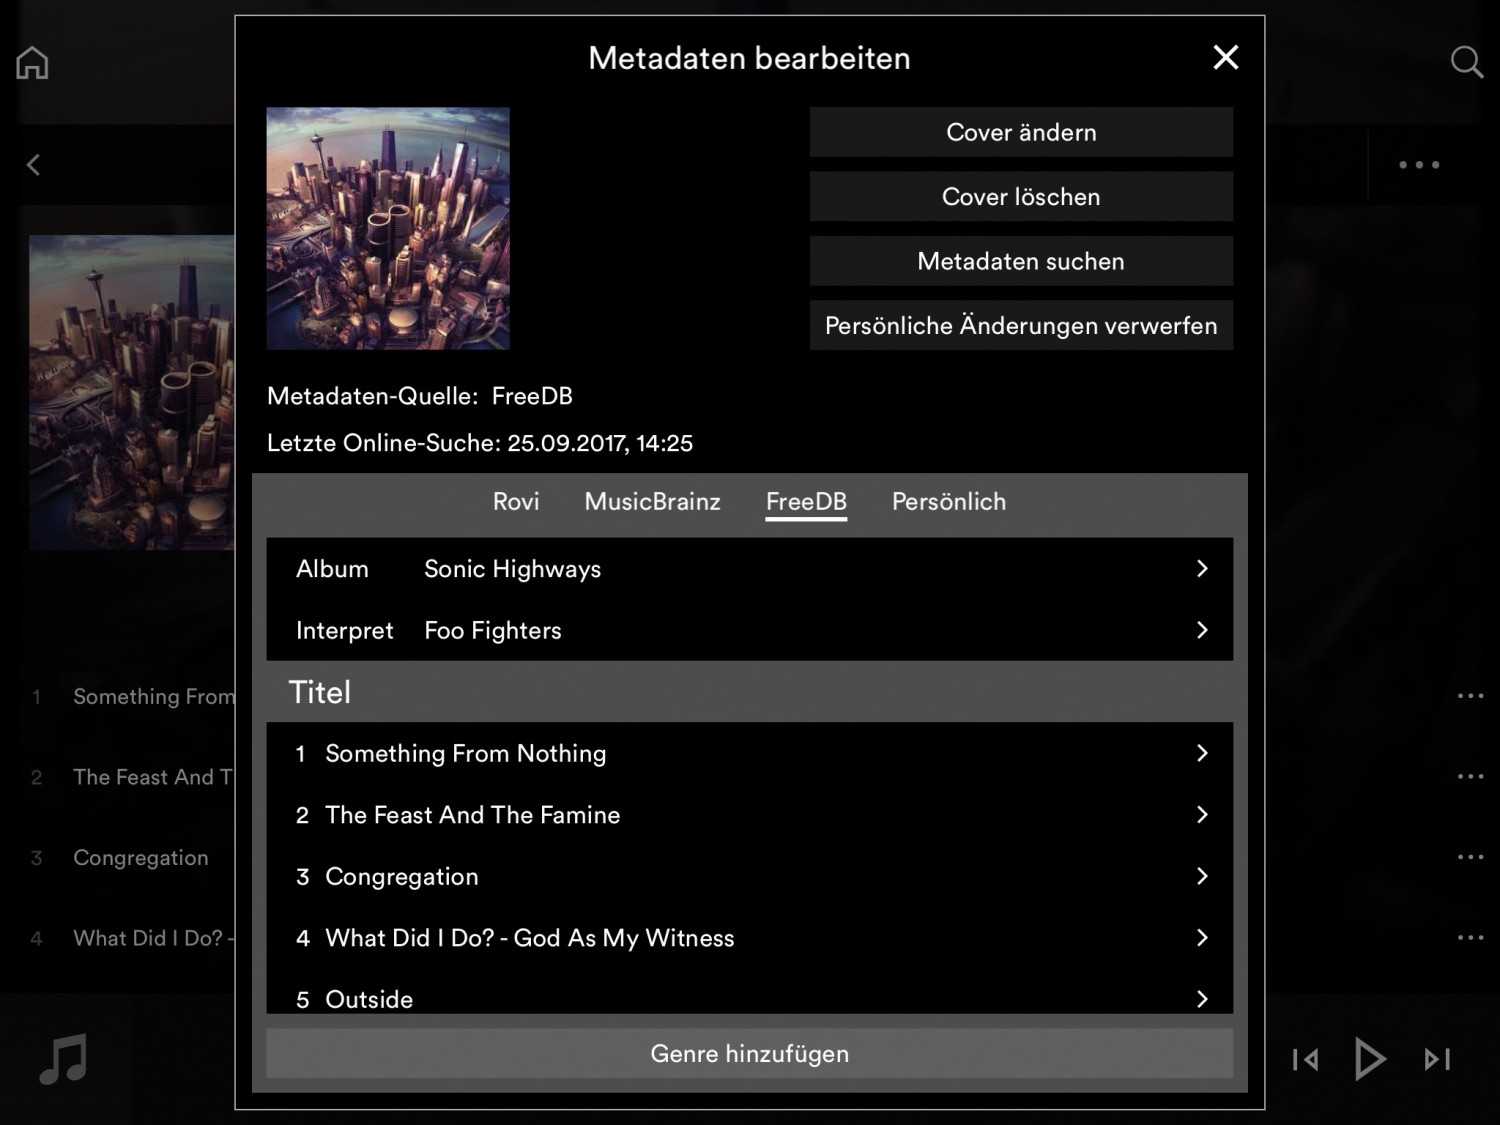Open options for track 3 in background list
The width and height of the screenshot is (1500, 1125).
pyautogui.click(x=1470, y=857)
